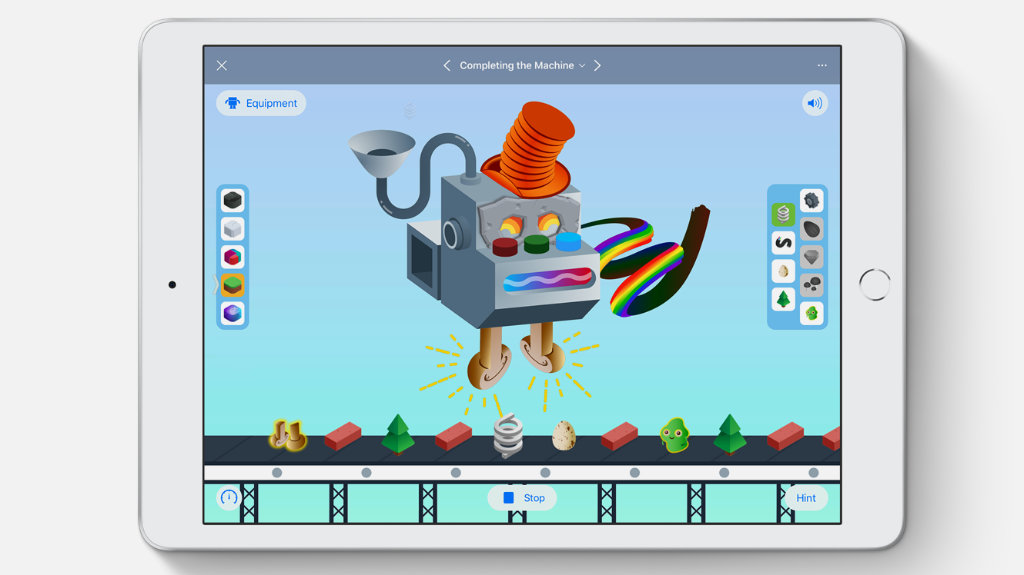Tap the egg on the conveyor belt

[x=564, y=436]
